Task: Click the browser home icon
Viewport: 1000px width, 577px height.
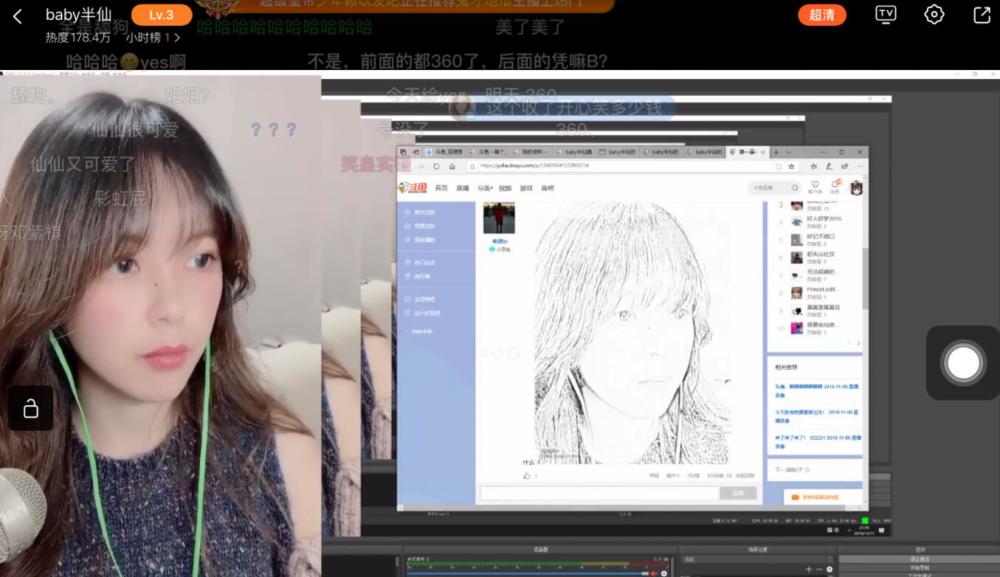Action: (452, 166)
